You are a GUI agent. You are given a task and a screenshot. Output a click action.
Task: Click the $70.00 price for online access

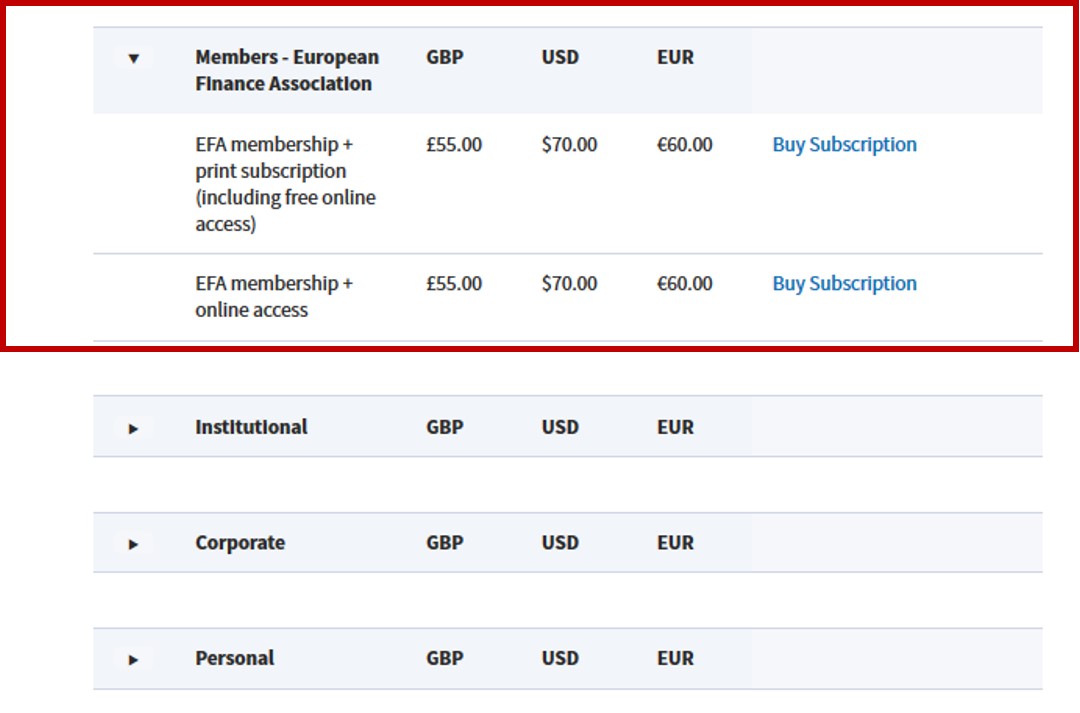(x=569, y=284)
